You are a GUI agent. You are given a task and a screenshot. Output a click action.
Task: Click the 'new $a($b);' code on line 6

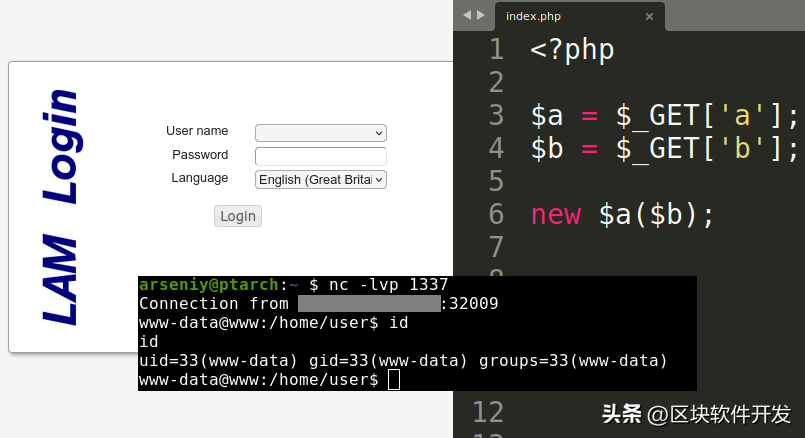[622, 214]
